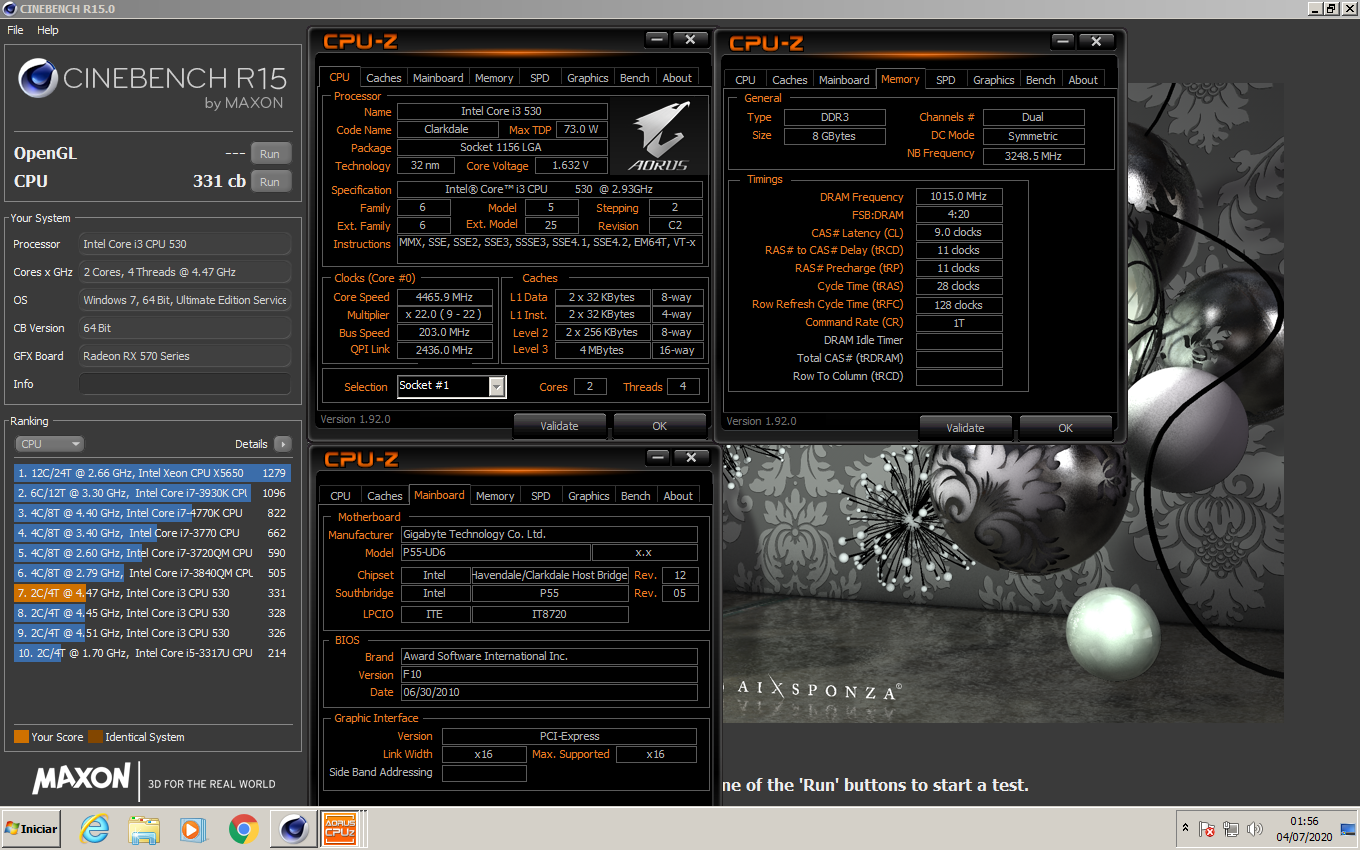Screen dimensions: 1360x850
Task: Open the File menu in Cinebench
Action: pyautogui.click(x=15, y=30)
